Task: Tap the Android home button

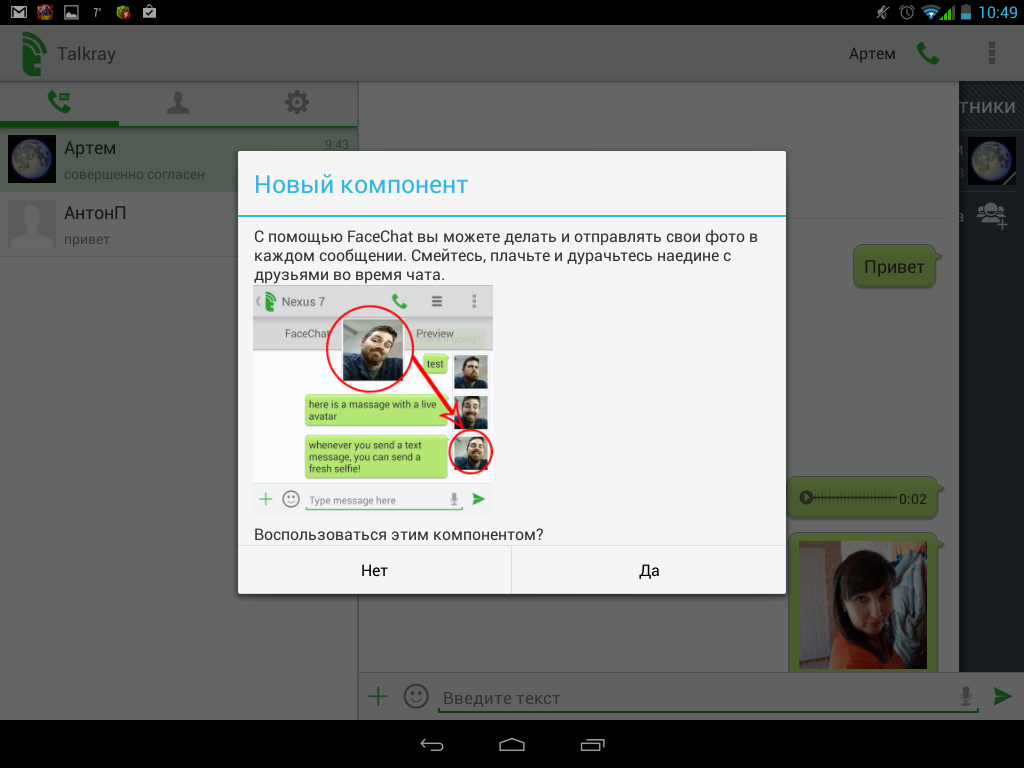Action: point(512,744)
